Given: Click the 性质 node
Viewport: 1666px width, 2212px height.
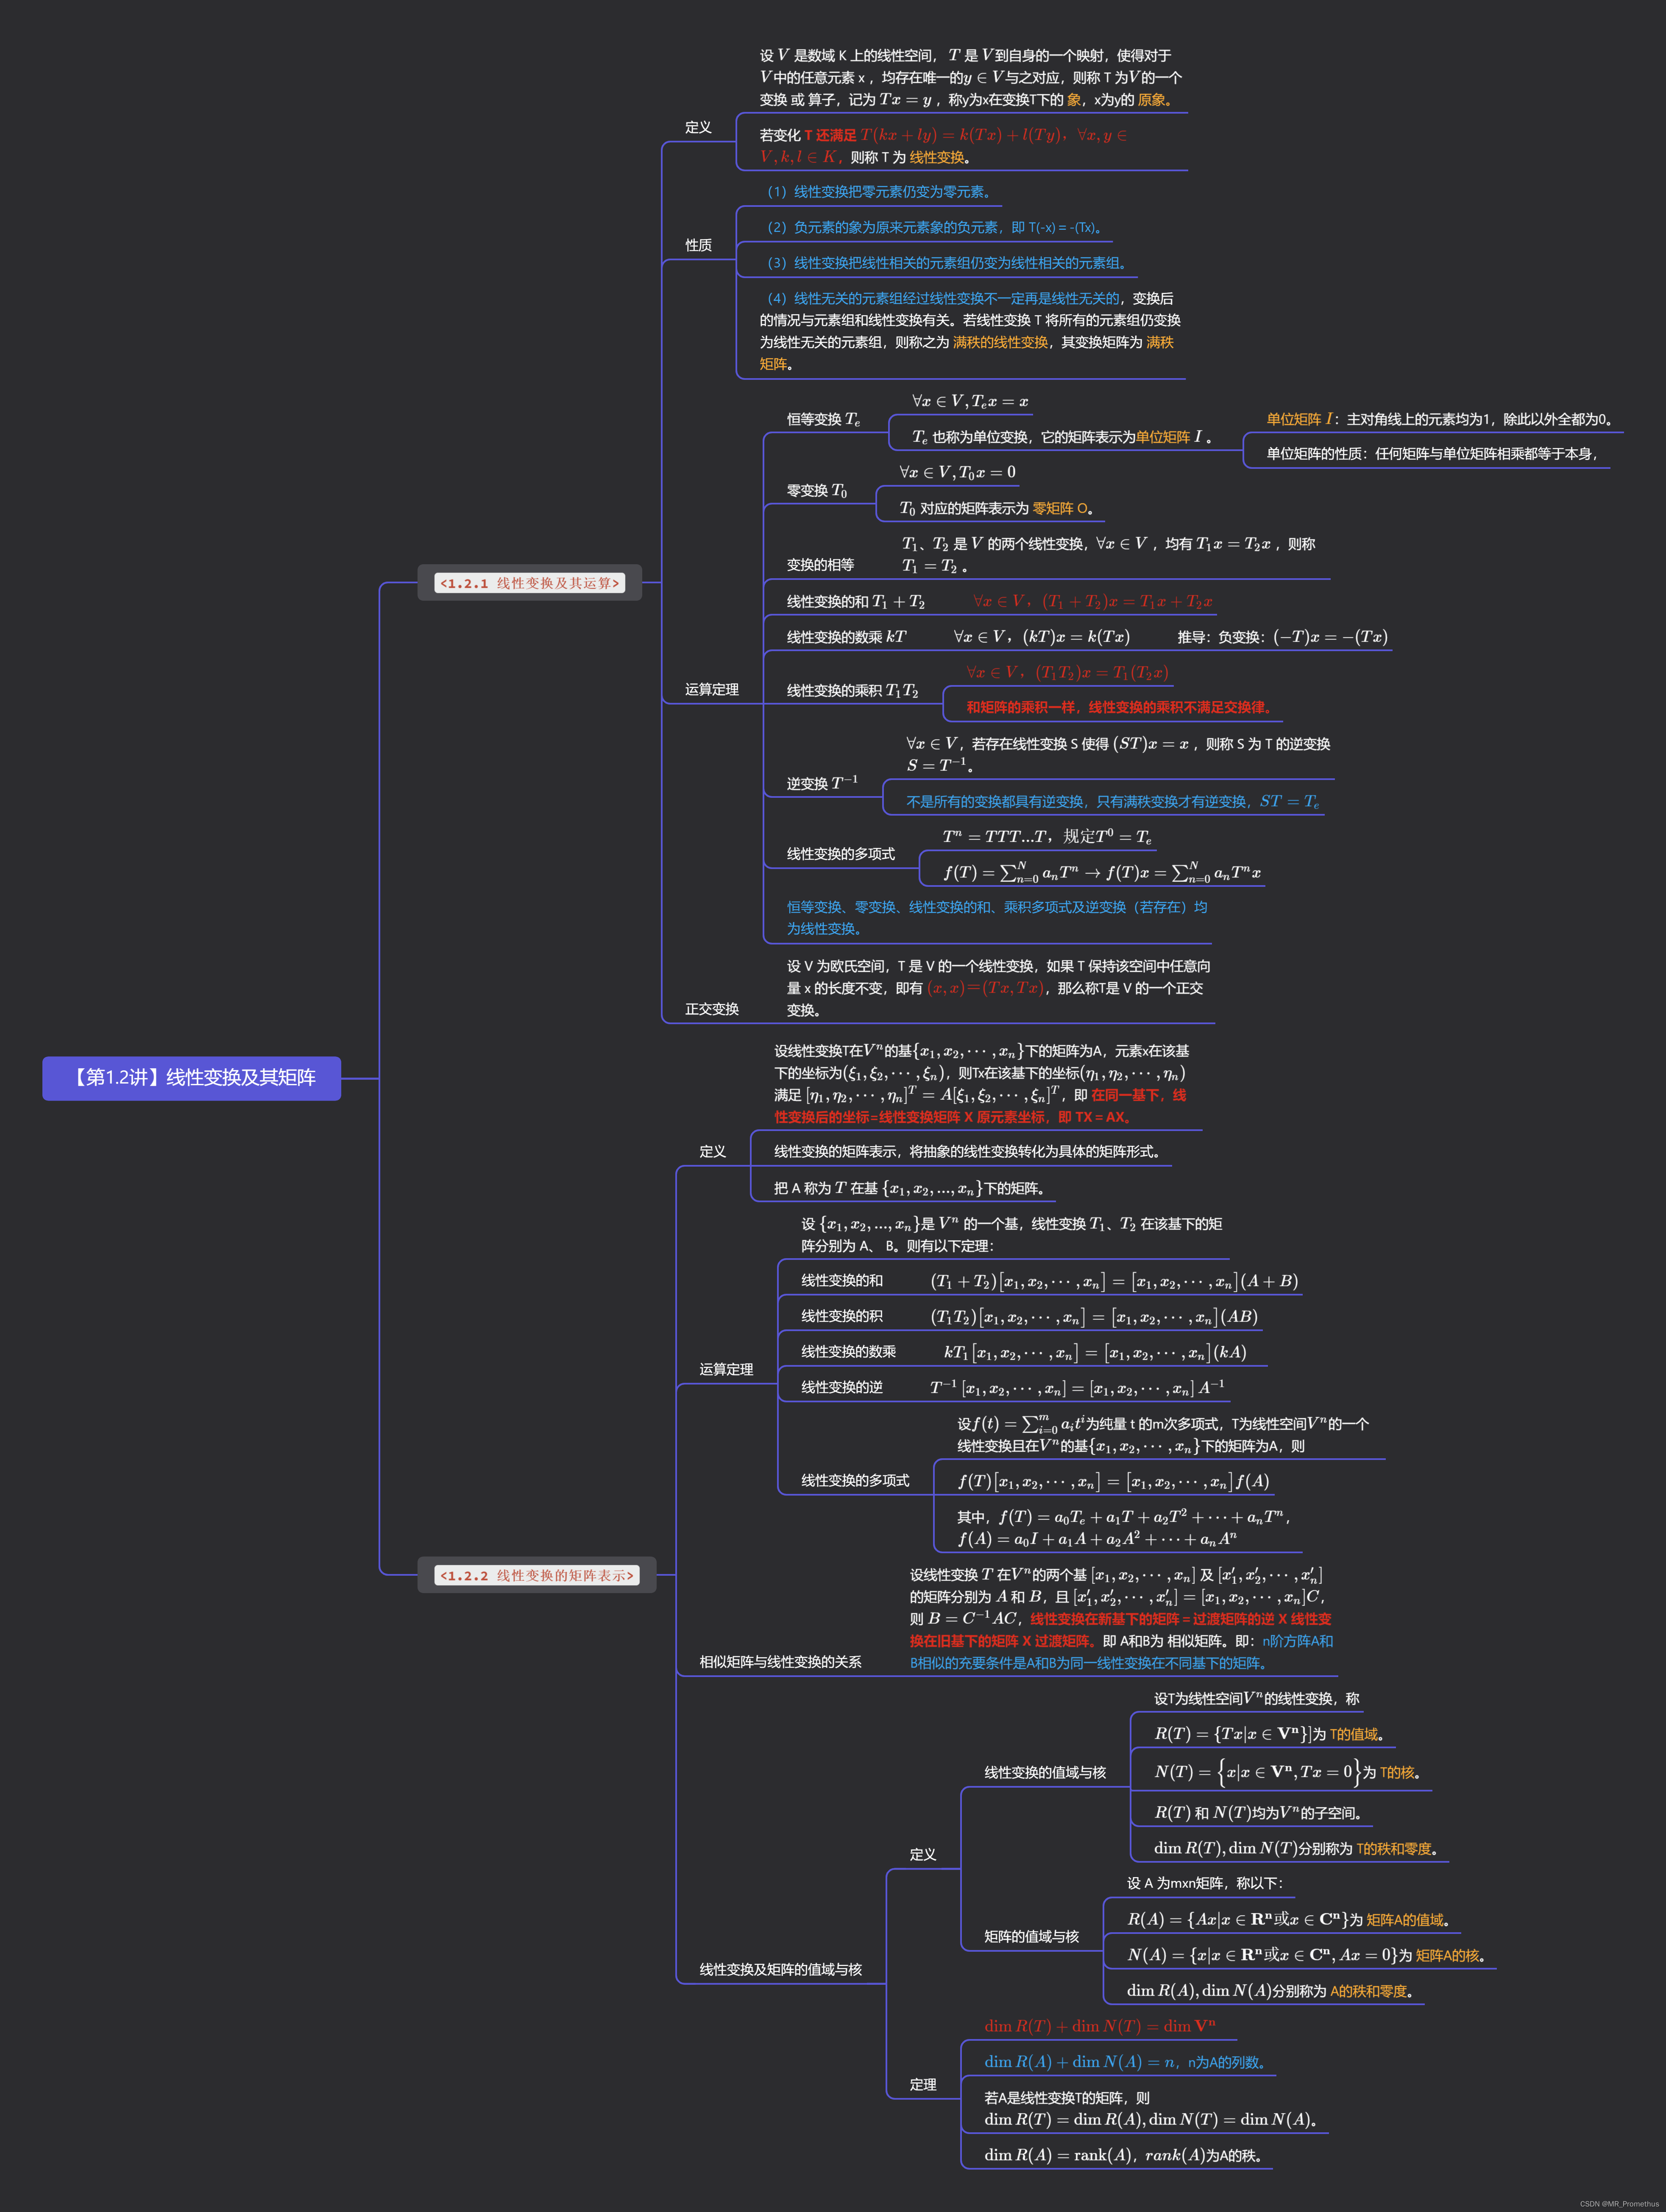Looking at the screenshot, I should [698, 245].
